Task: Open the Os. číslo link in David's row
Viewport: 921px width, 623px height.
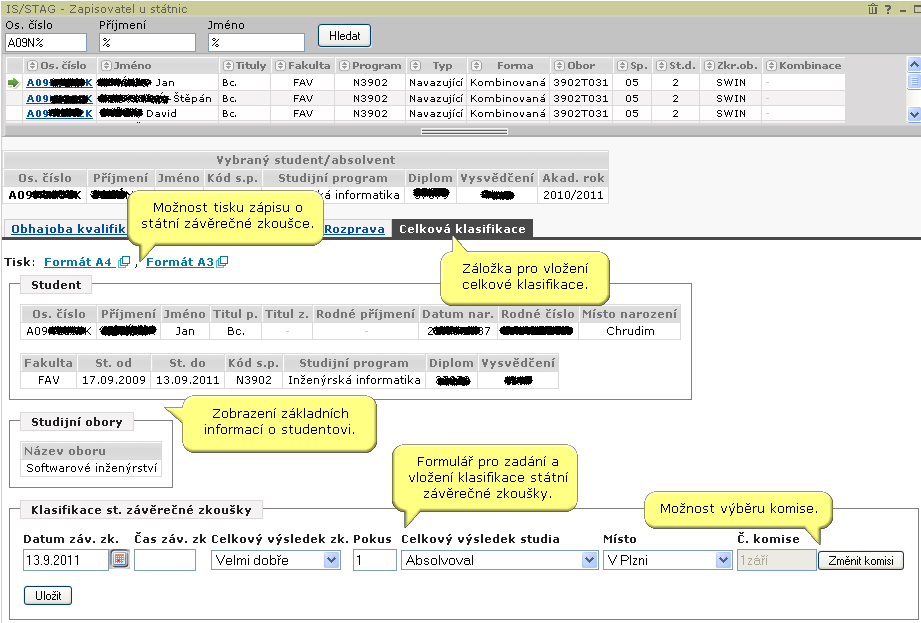Action: click(59, 113)
